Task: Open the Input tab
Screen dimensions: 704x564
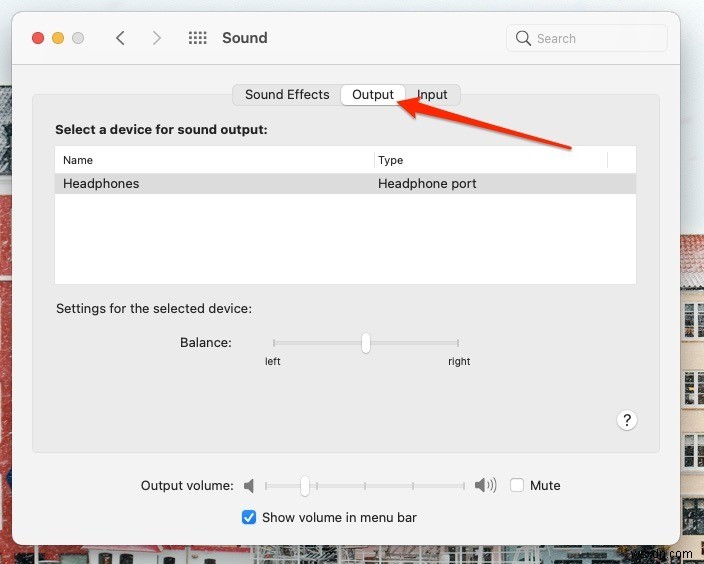Action: 432,95
